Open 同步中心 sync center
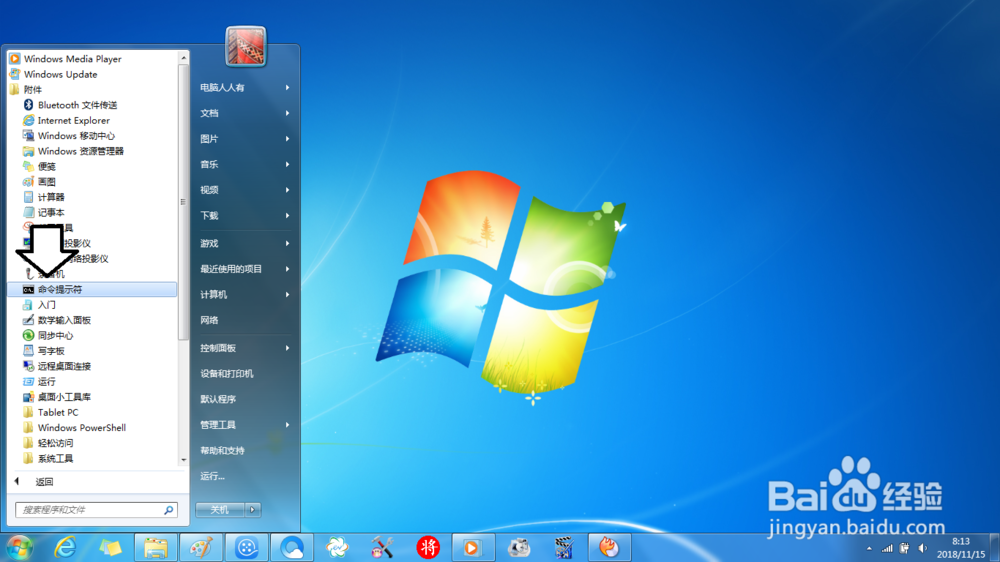The image size is (1000, 562). [55, 336]
